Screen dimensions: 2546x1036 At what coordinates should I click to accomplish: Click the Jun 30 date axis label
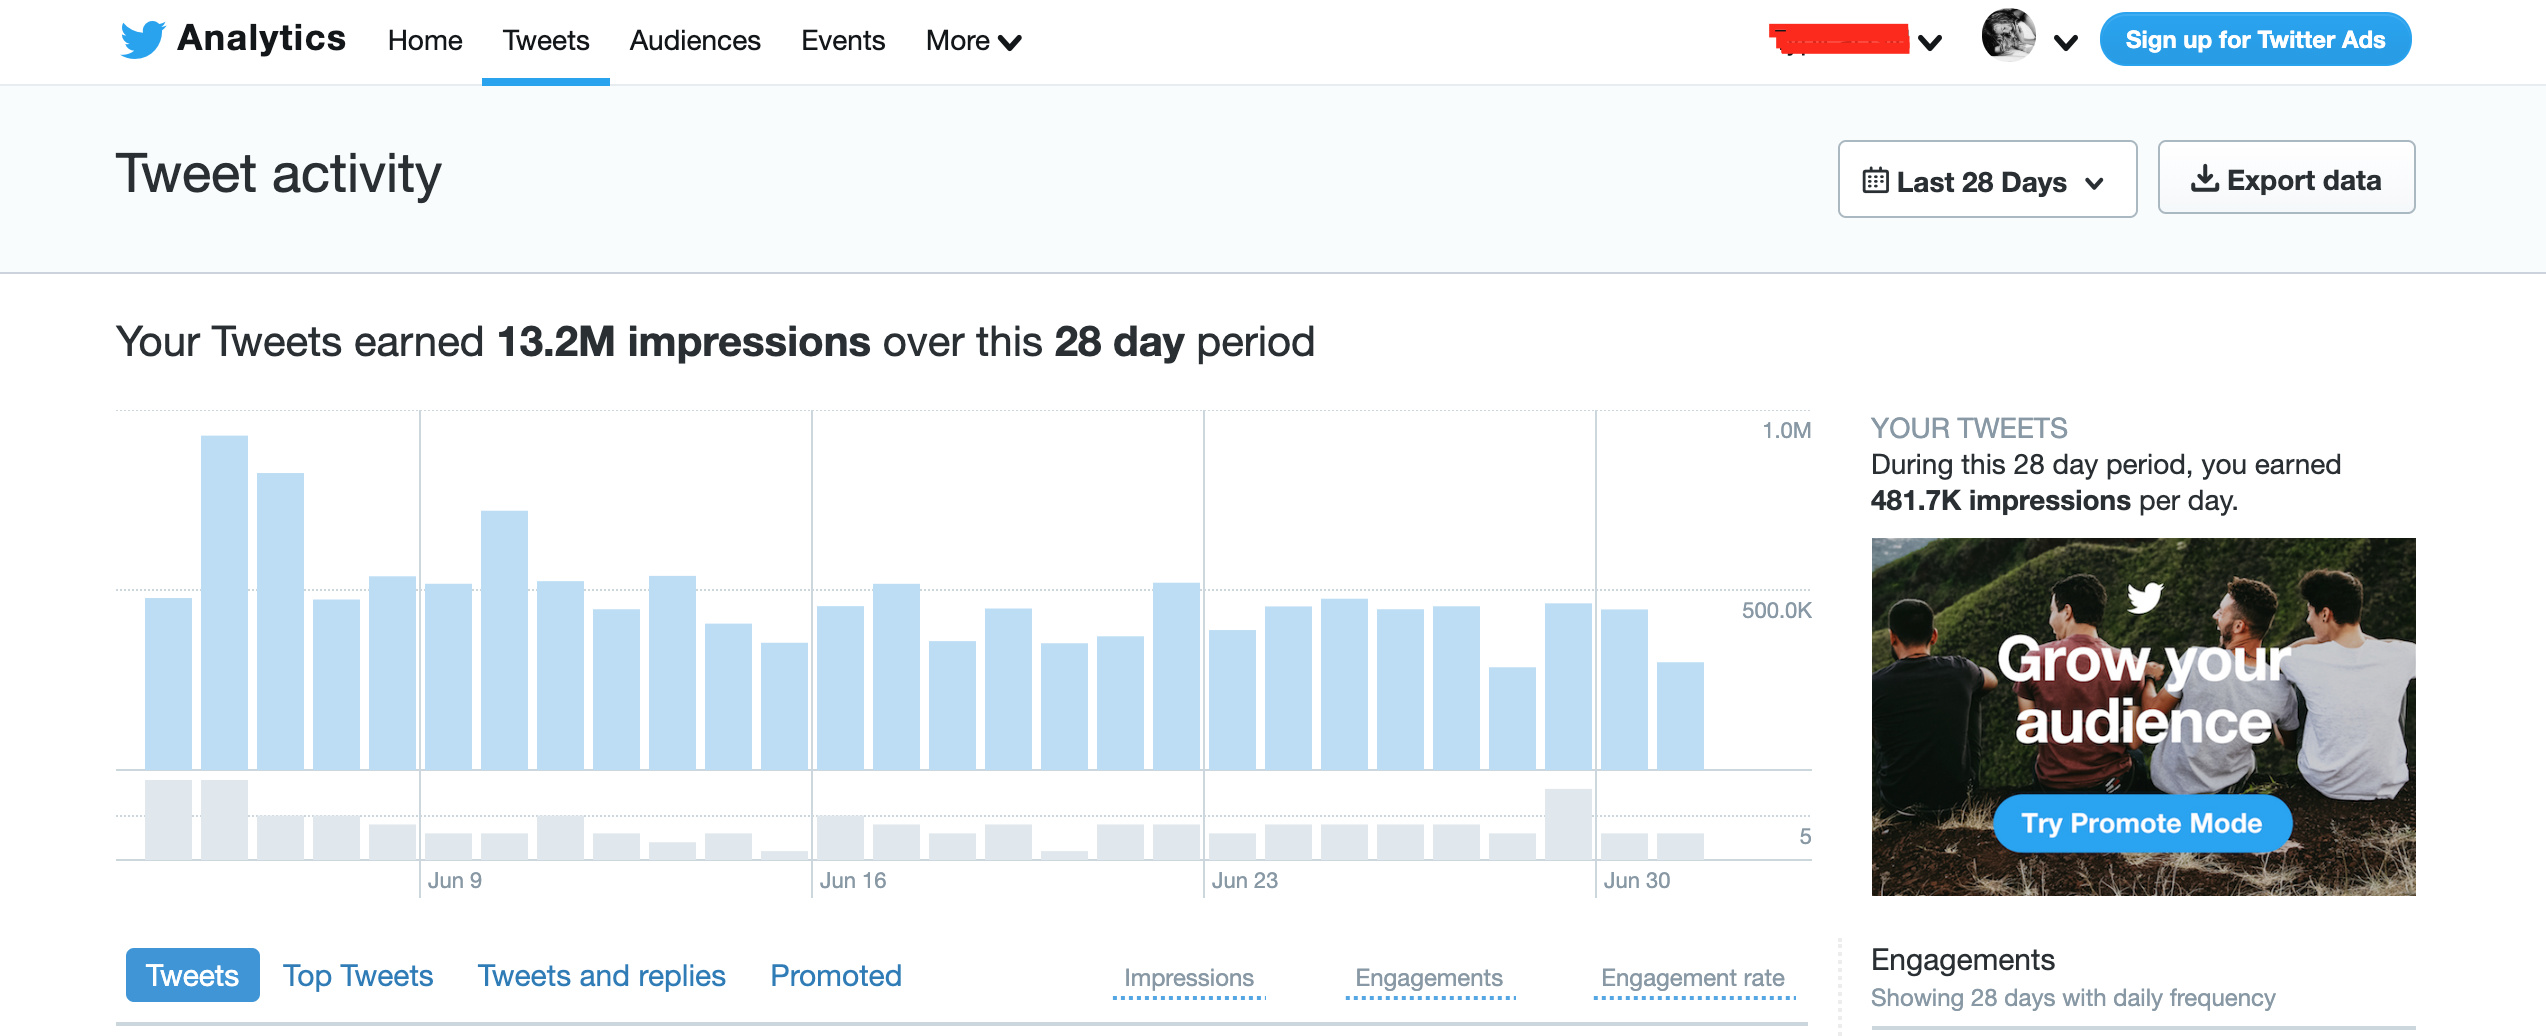pyautogui.click(x=1637, y=880)
